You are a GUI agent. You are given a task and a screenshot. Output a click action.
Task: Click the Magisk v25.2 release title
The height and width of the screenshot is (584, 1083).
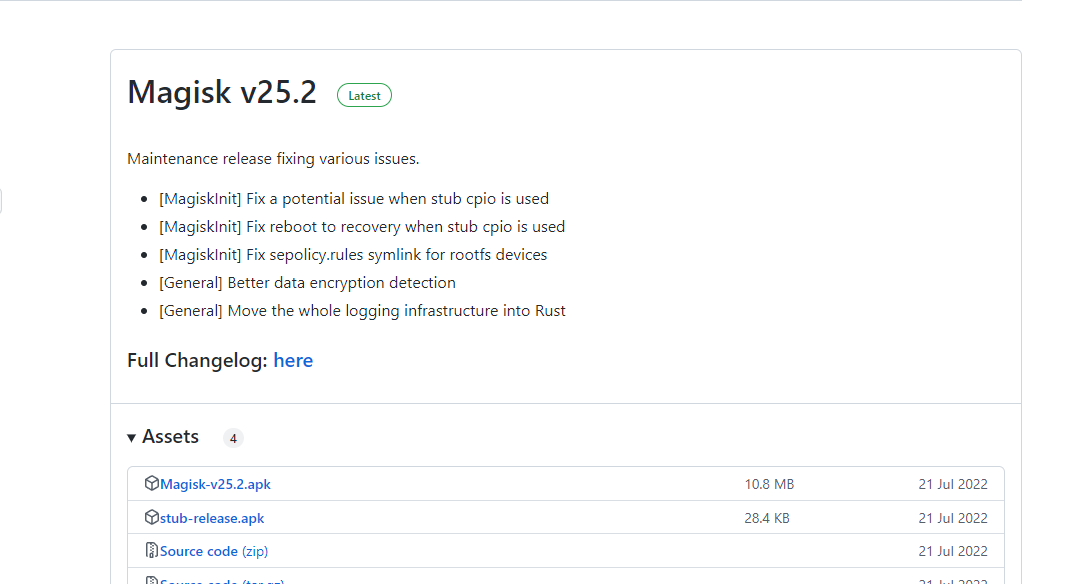click(x=222, y=93)
